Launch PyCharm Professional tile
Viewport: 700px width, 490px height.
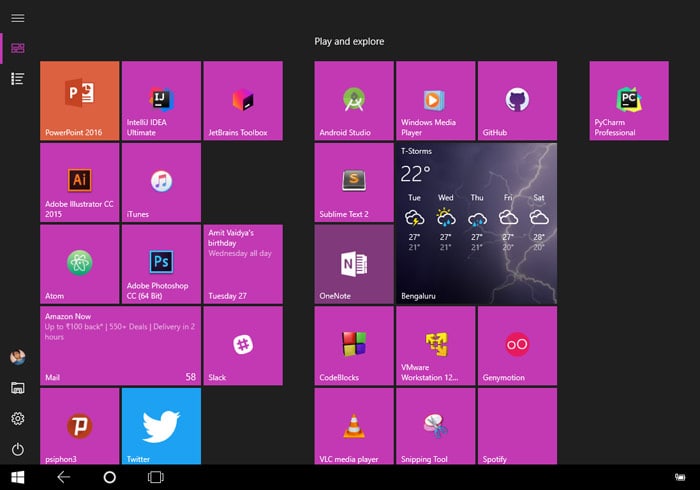pyautogui.click(x=629, y=101)
